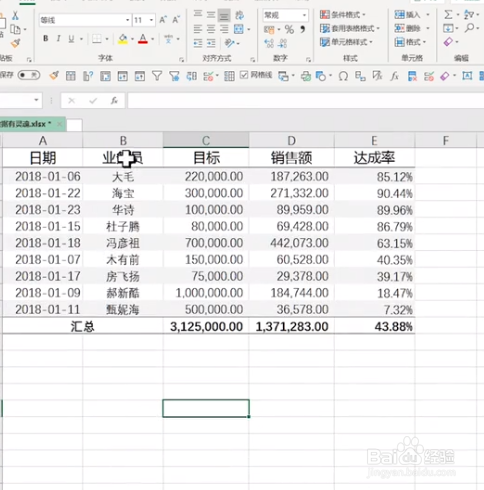Click the Format Painter brush in clipboard group
This screenshot has height=490, width=484.
[x=15, y=43]
